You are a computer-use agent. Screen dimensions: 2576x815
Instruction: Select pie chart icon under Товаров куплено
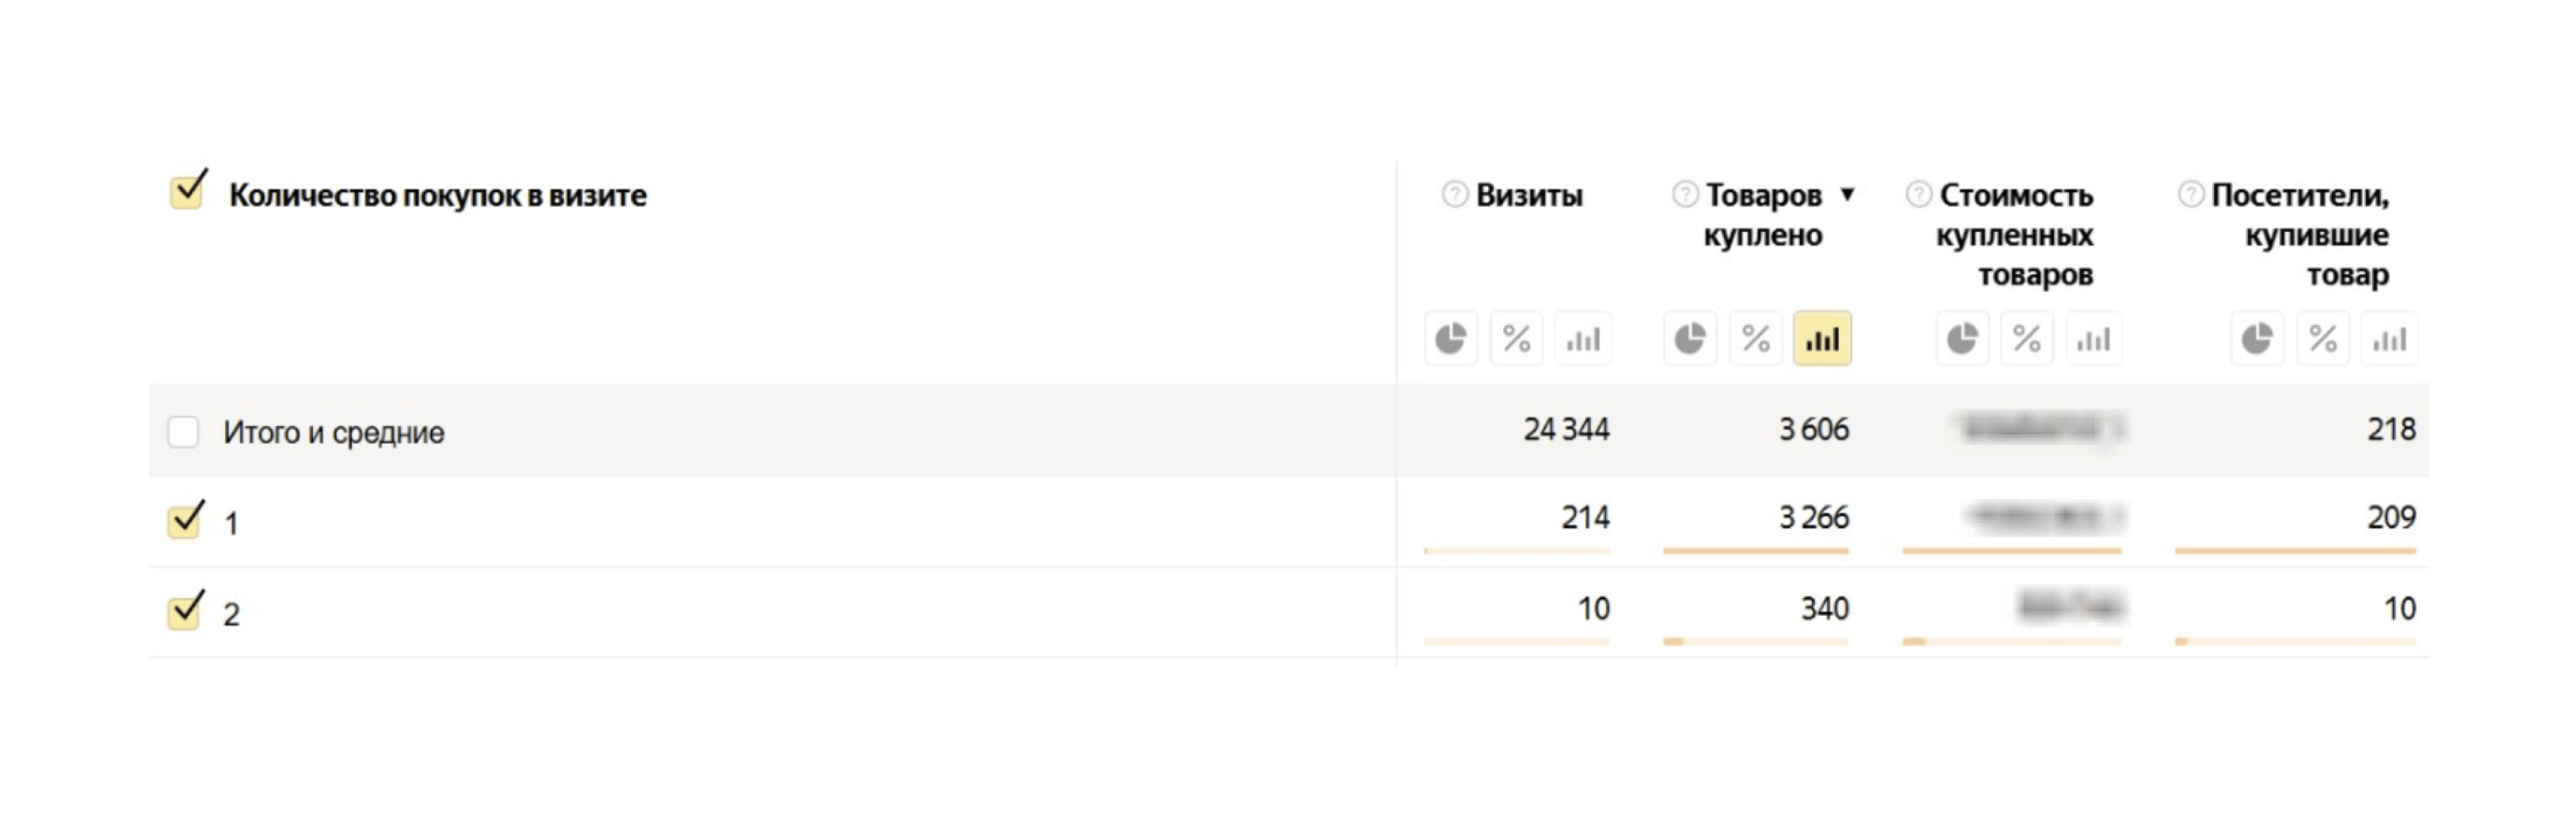tap(1689, 338)
